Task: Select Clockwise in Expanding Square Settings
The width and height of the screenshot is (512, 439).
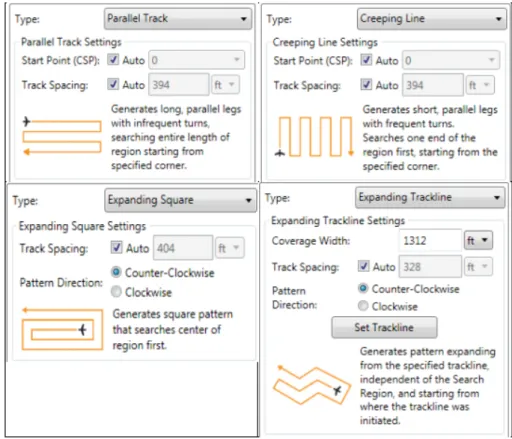Action: point(116,292)
